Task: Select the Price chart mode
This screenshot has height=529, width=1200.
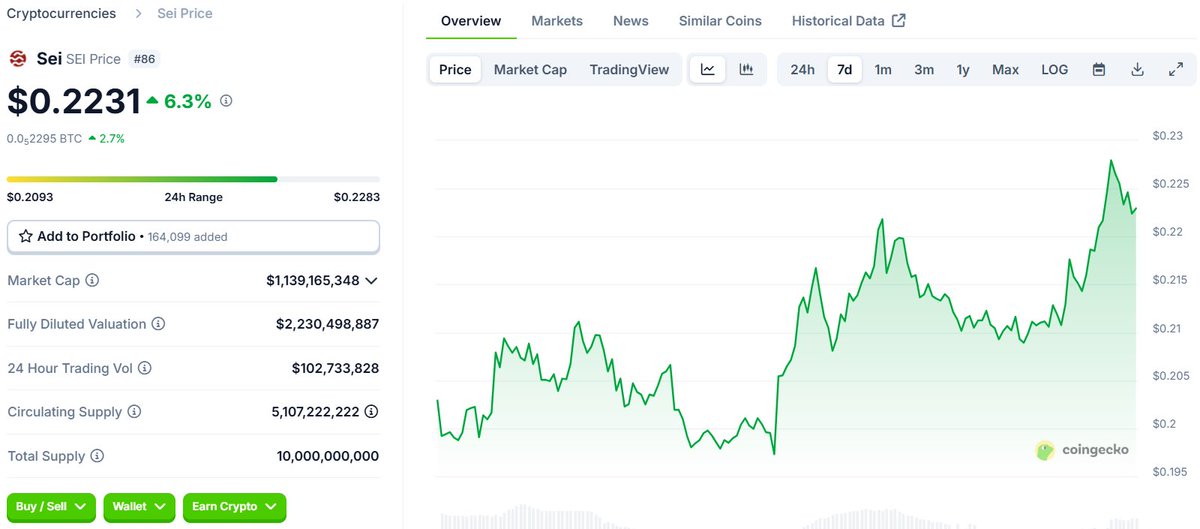Action: (x=455, y=70)
